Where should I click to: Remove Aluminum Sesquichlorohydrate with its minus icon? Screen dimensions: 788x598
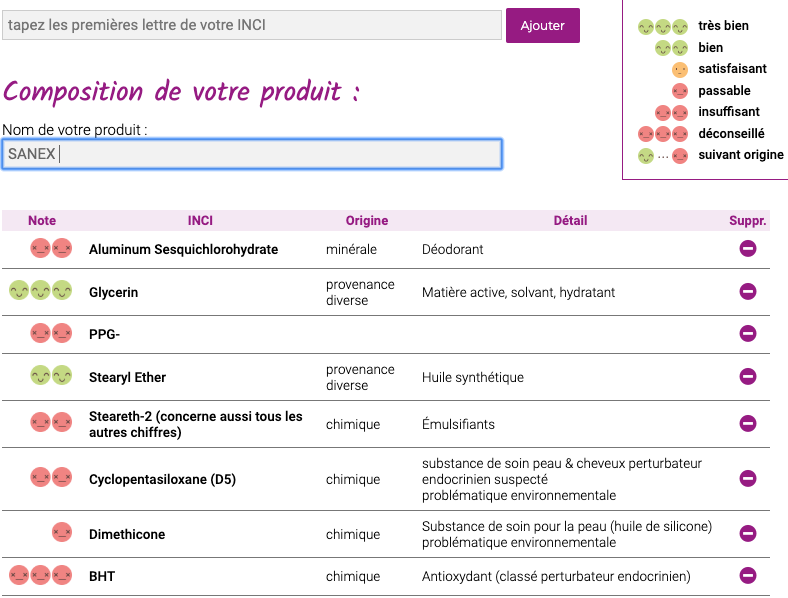point(748,248)
